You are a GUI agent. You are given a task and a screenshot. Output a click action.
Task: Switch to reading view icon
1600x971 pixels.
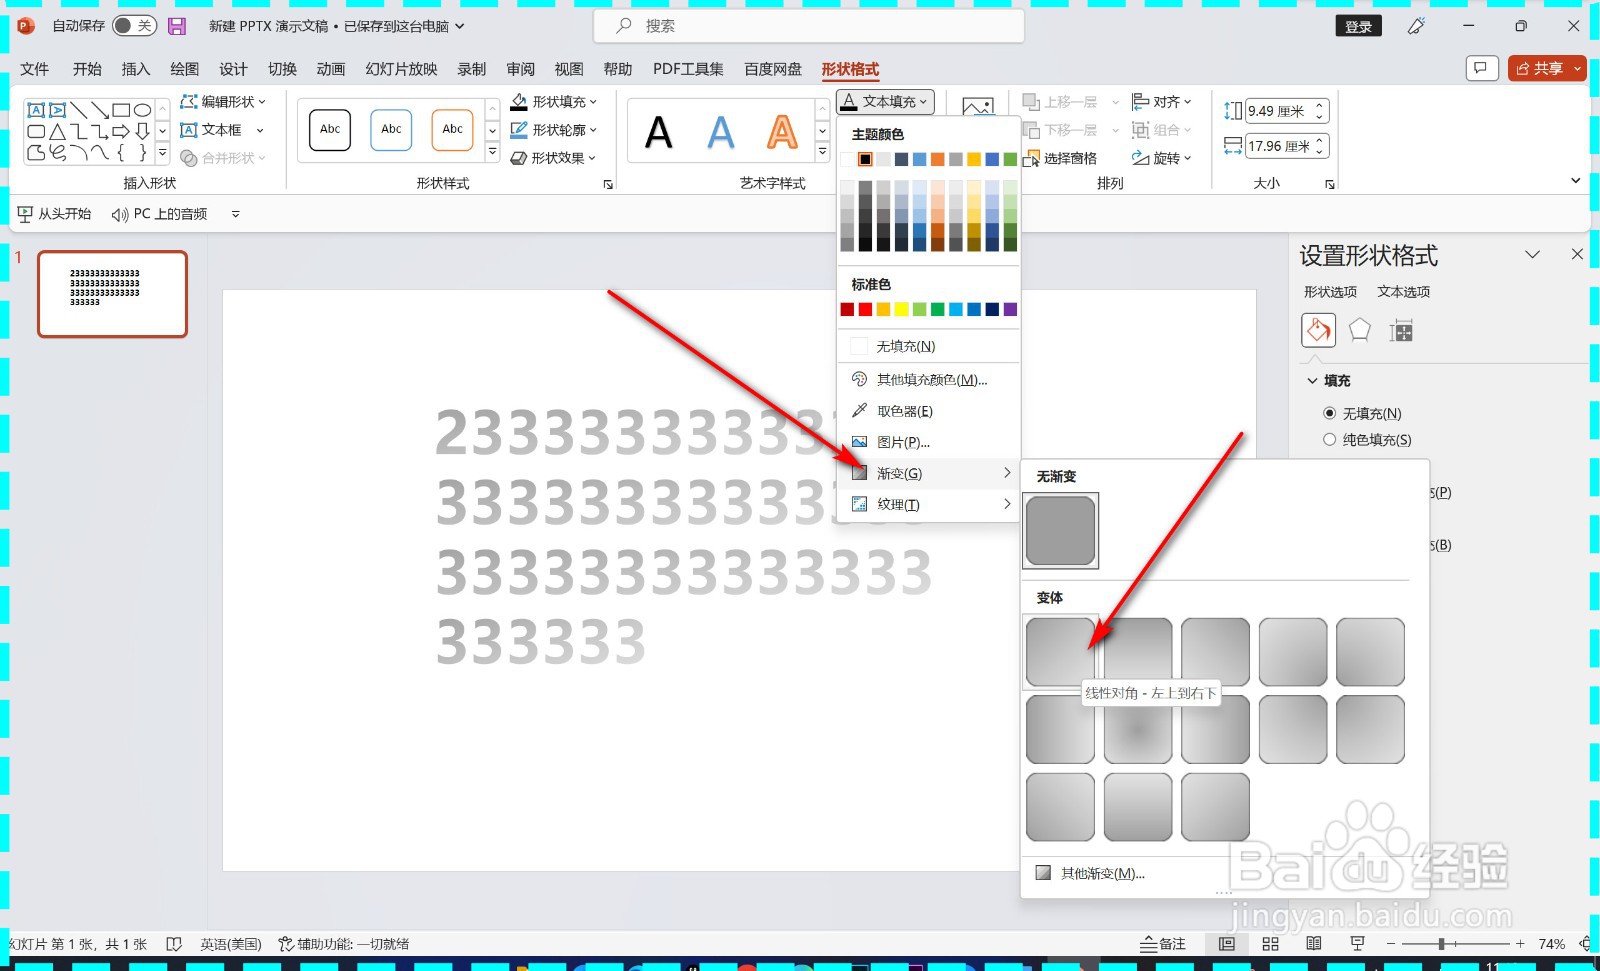coord(1314,944)
